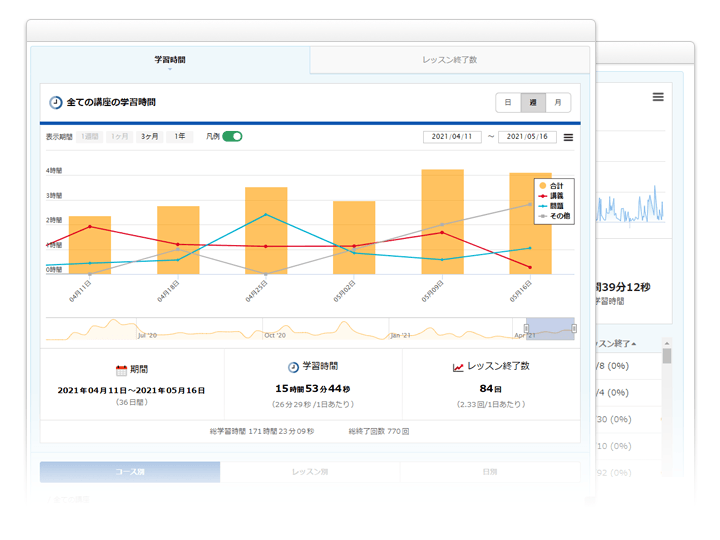Click the clock icon beside 全ての講座の学習時間

tap(56, 102)
